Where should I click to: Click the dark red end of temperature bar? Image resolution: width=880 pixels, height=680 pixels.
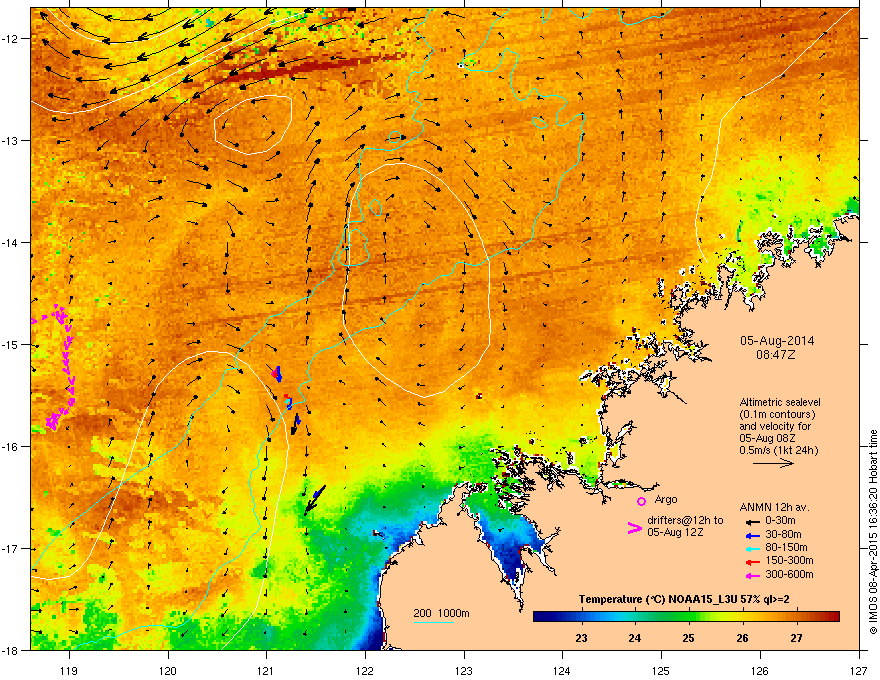pyautogui.click(x=833, y=617)
